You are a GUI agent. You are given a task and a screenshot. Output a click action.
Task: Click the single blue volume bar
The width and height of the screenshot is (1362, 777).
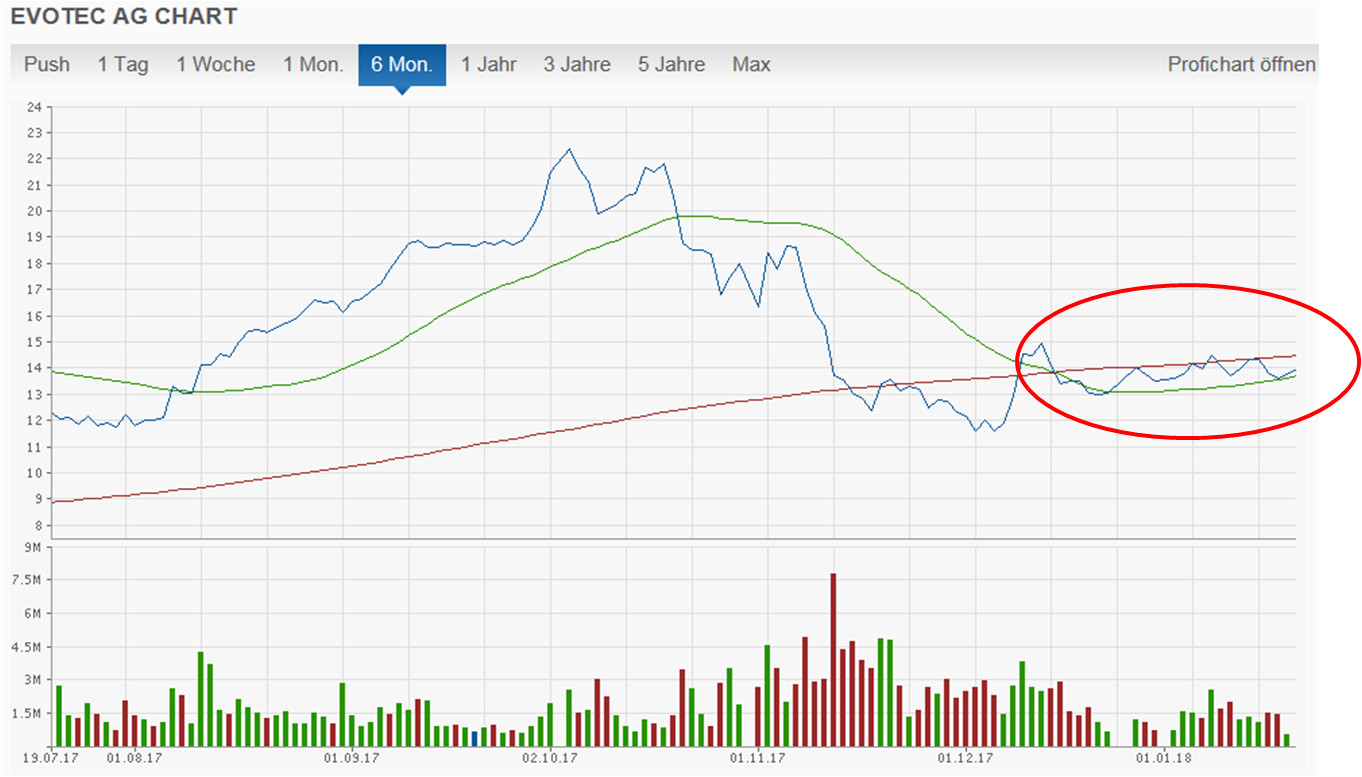pos(474,738)
